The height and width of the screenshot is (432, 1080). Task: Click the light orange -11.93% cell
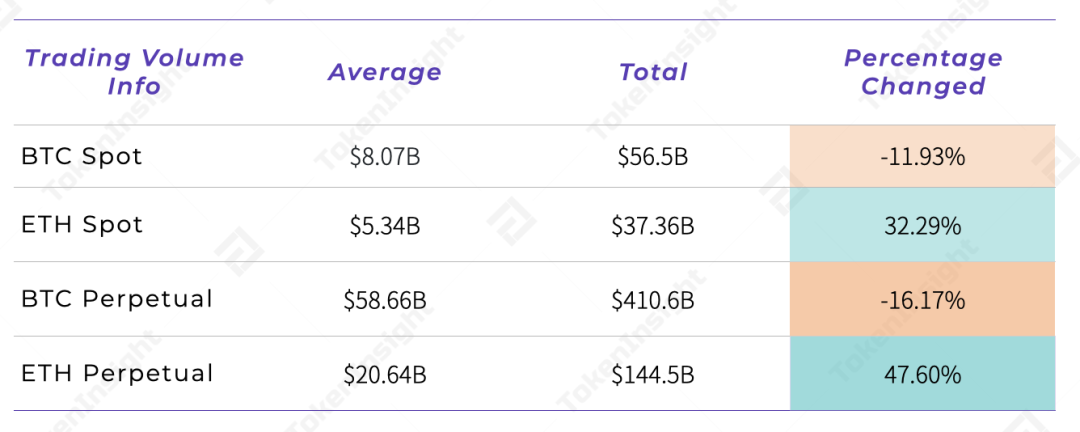coord(922,157)
